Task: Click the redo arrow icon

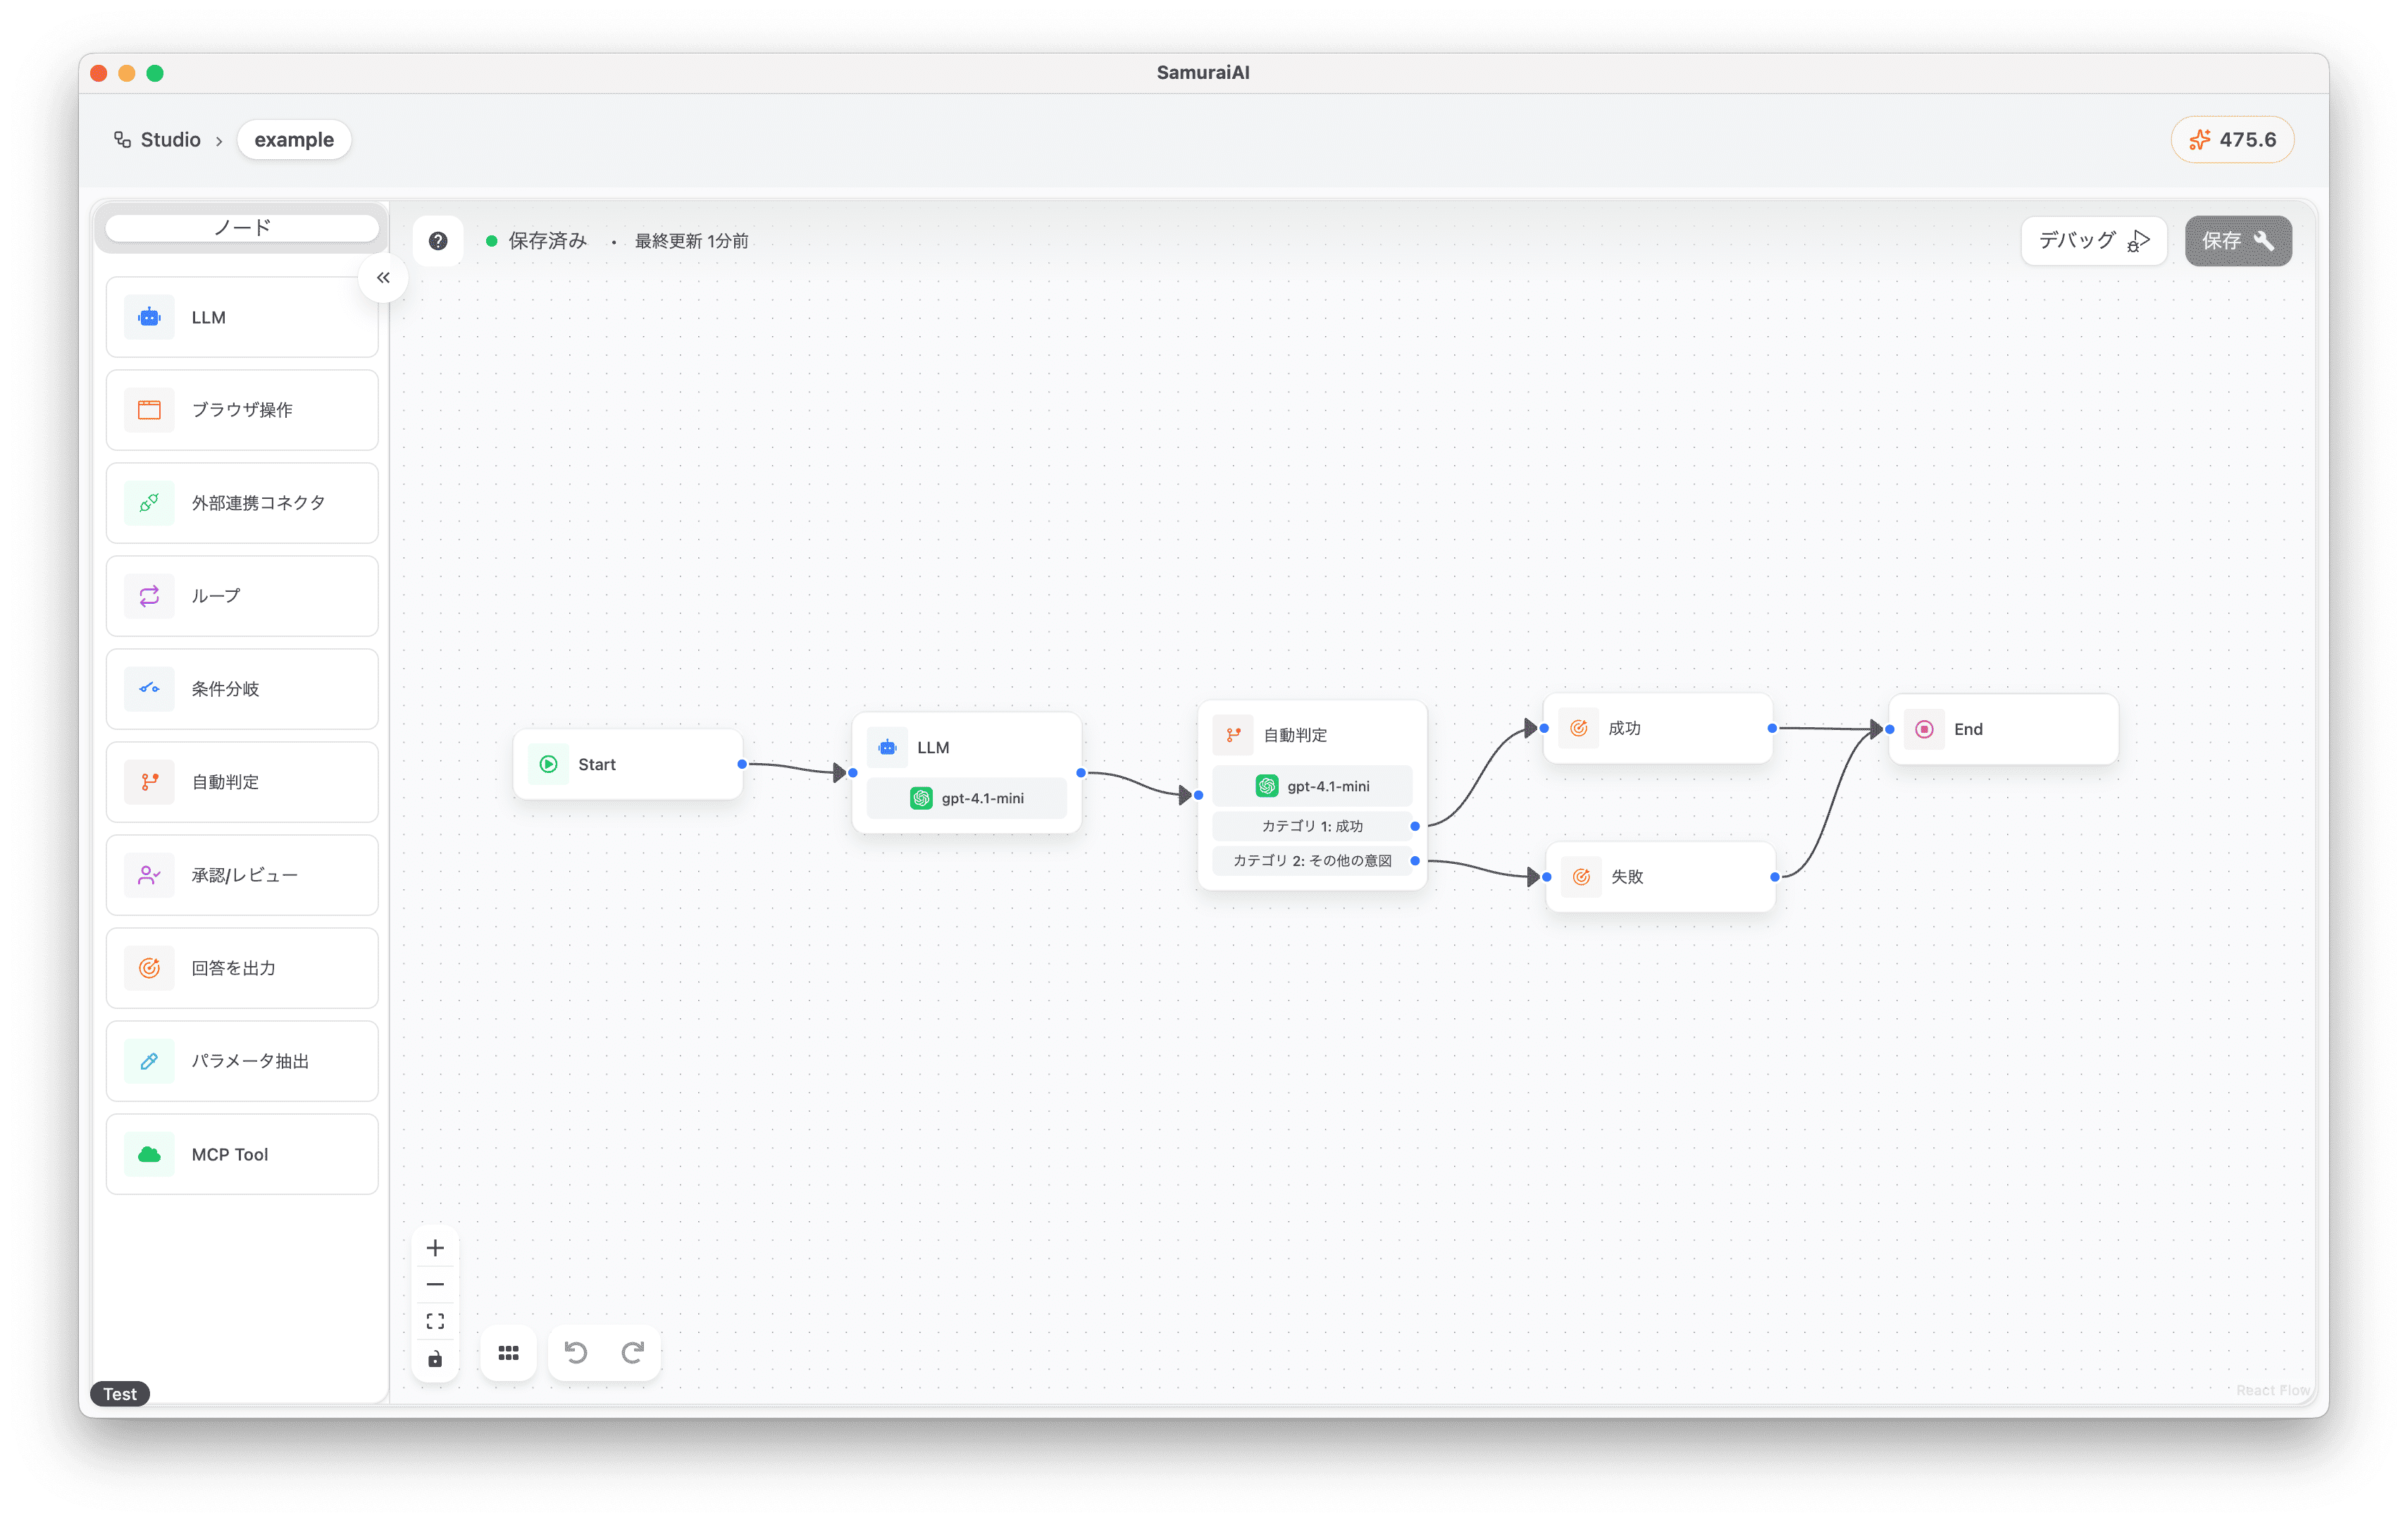Action: pyautogui.click(x=632, y=1353)
